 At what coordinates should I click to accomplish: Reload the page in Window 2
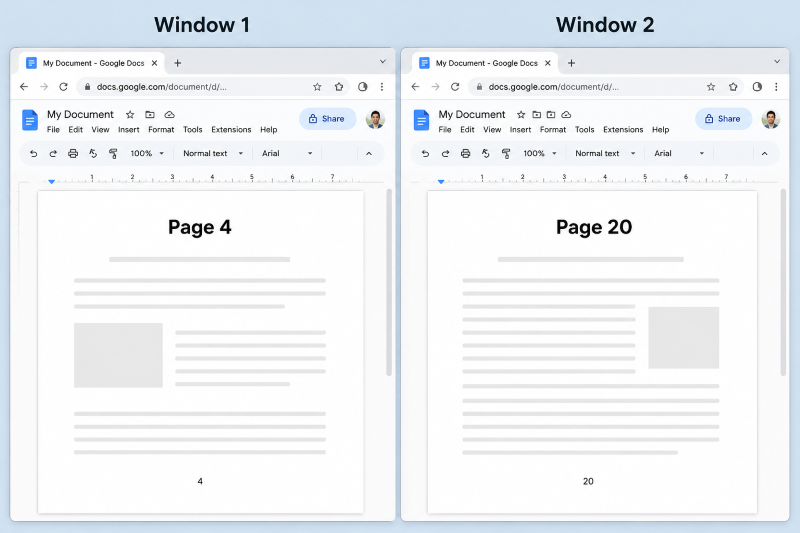pyautogui.click(x=455, y=87)
